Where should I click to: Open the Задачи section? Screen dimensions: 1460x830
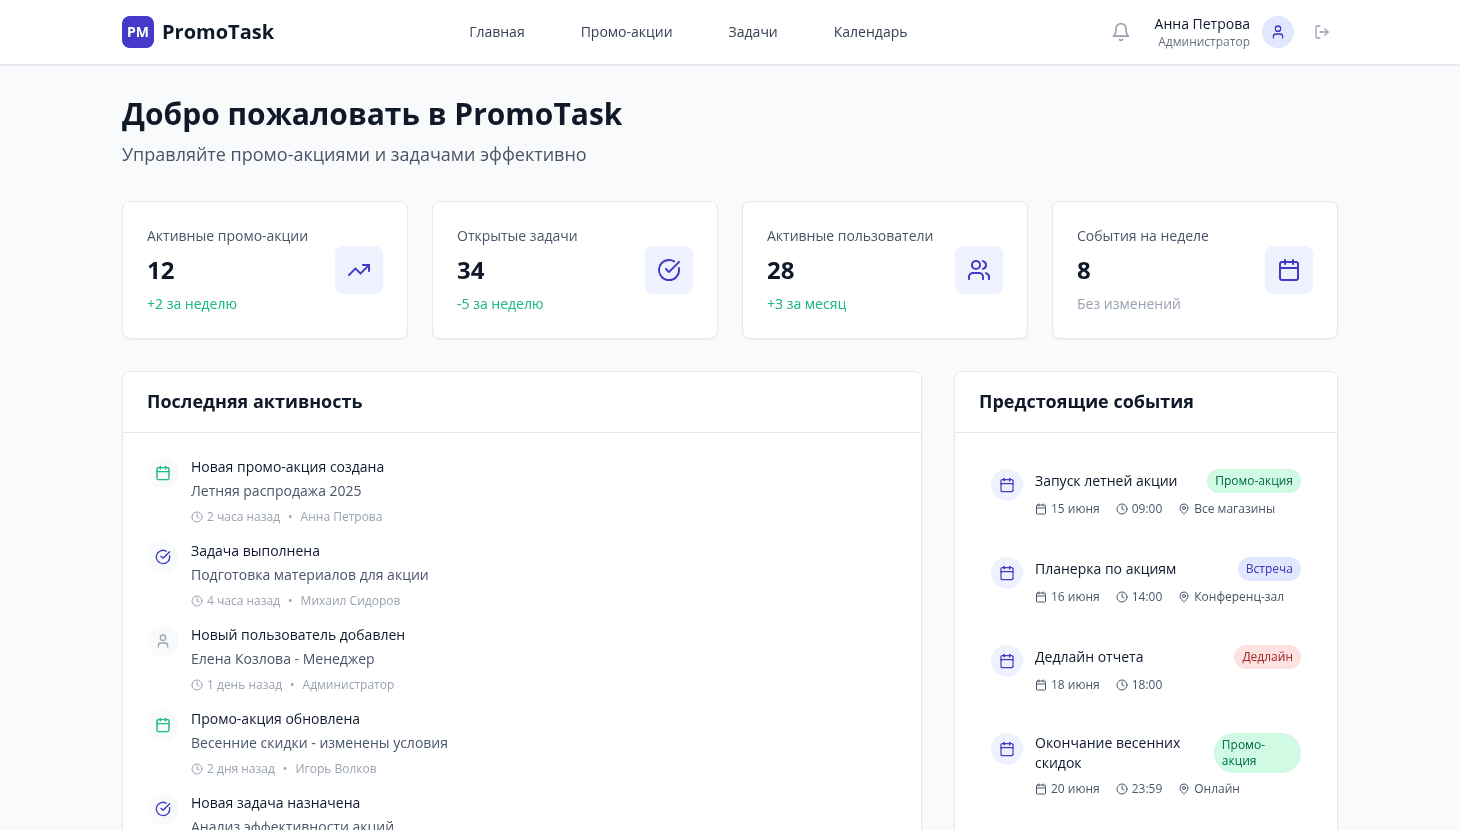[753, 32]
